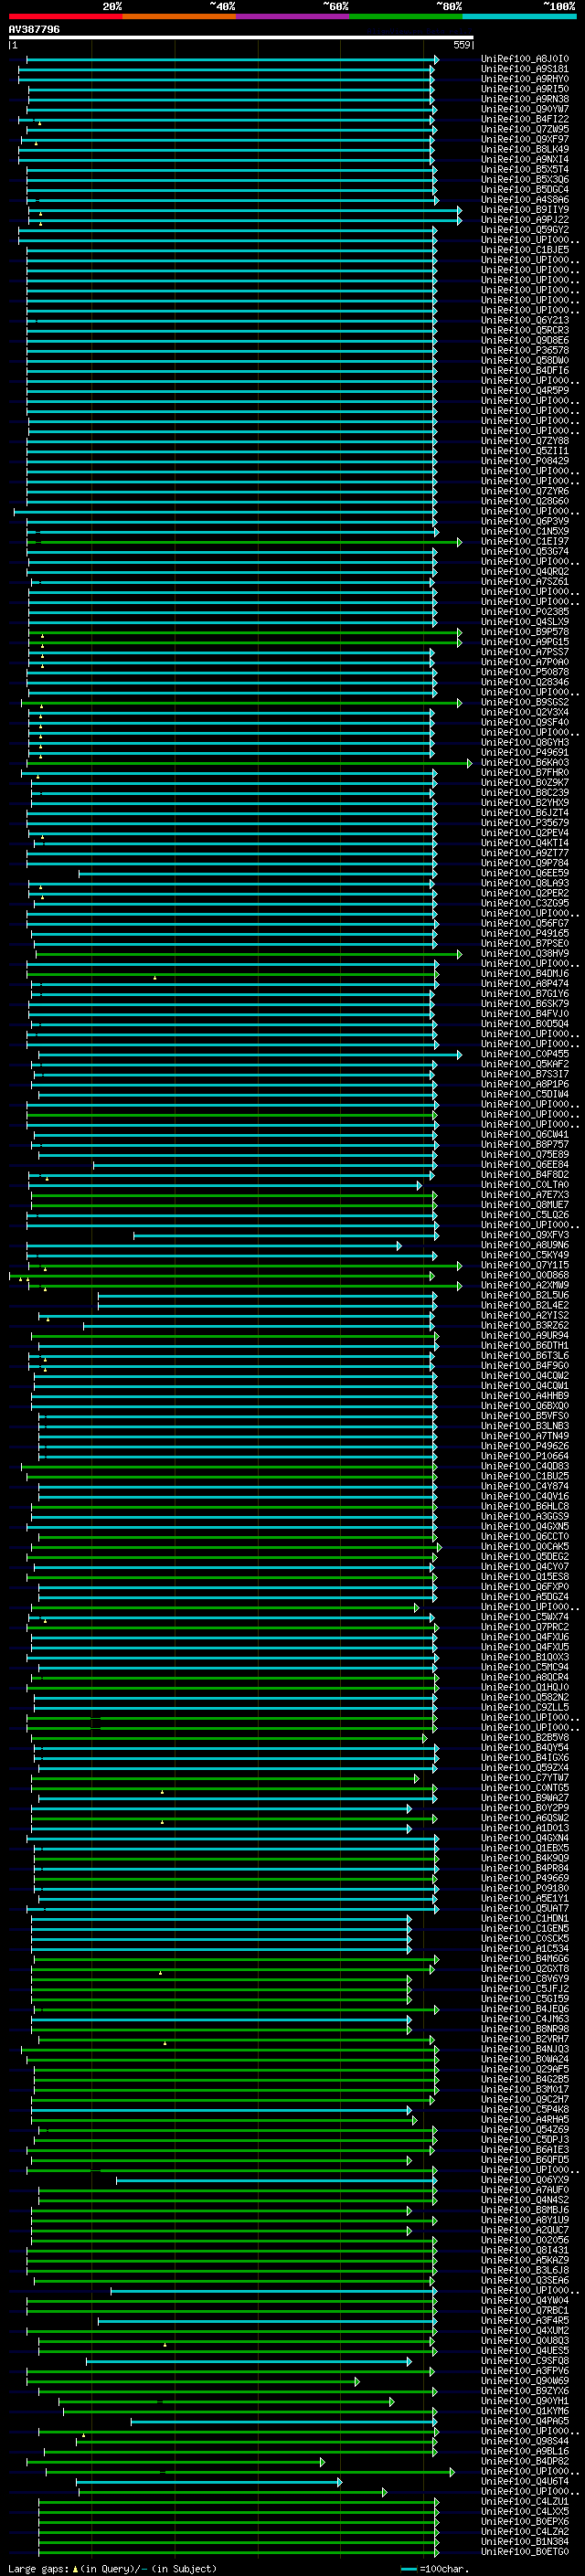Image resolution: width=585 pixels, height=2576 pixels.
Task: Click label UniRef100_A9PG15
Action: (x=525, y=641)
